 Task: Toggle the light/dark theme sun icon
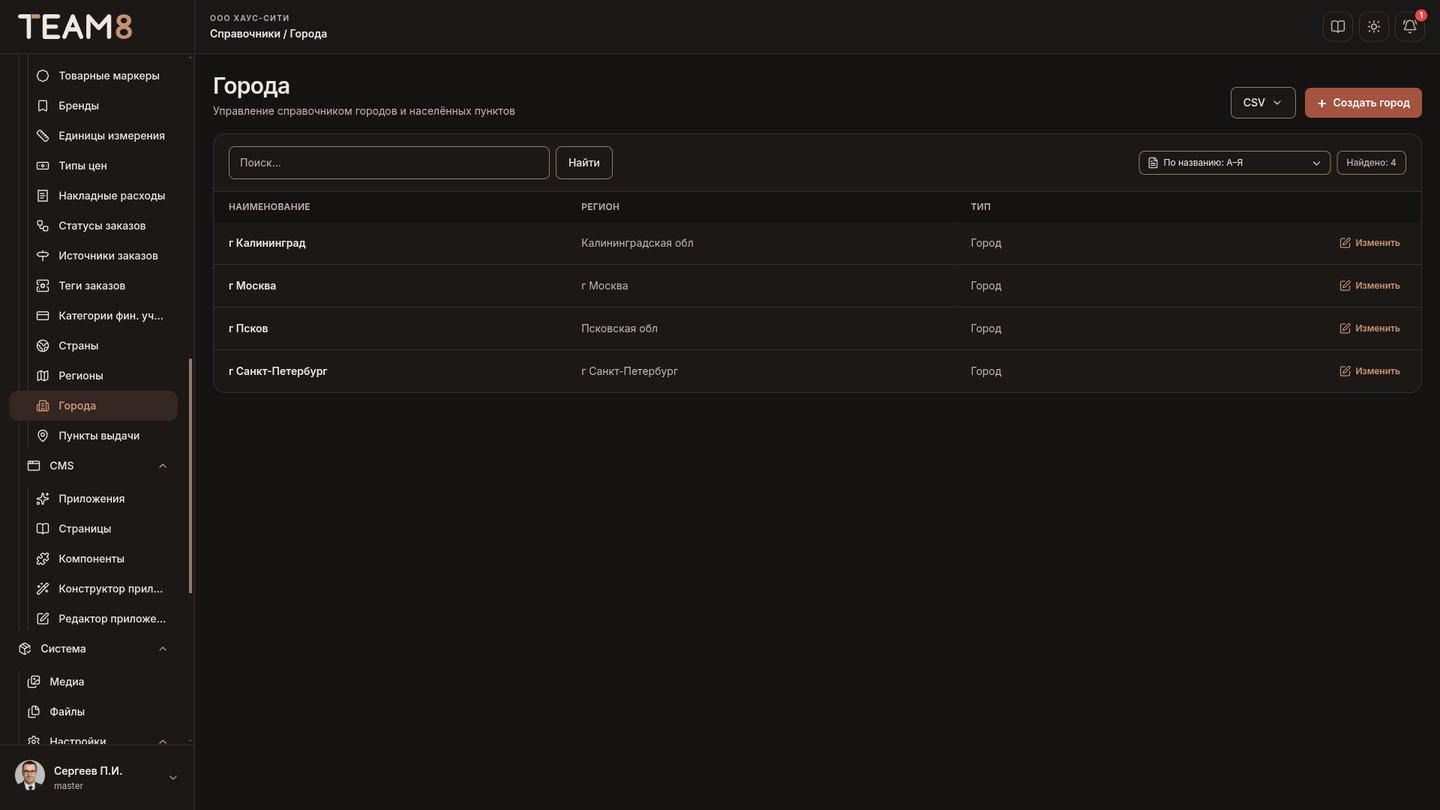[1374, 27]
